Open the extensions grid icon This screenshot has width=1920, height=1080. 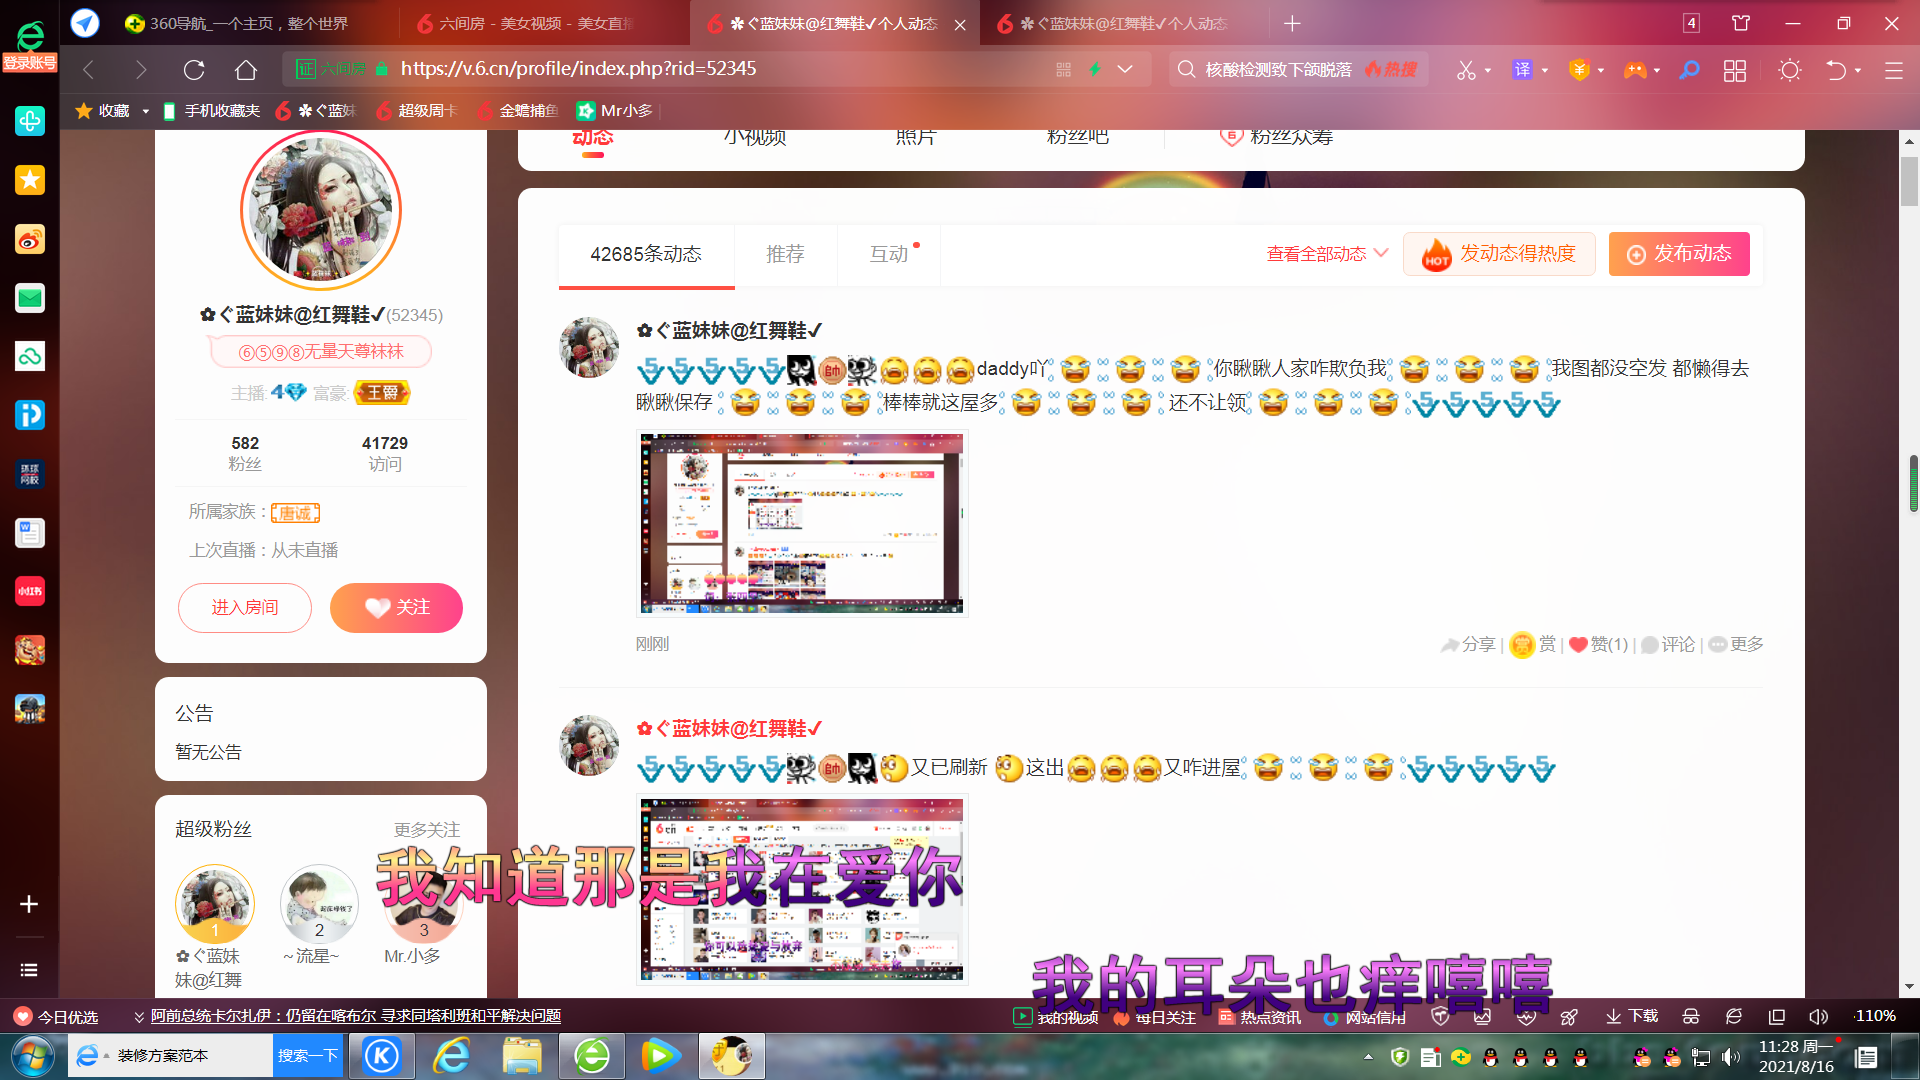(x=1735, y=70)
